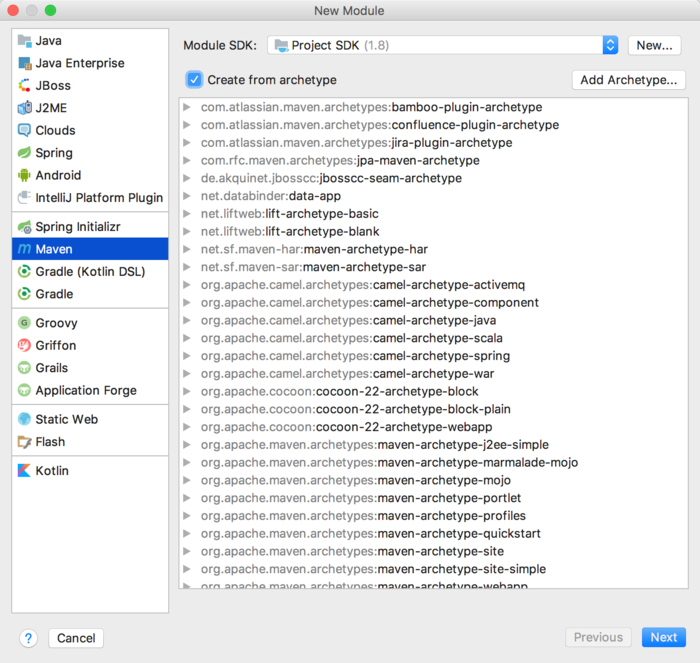Click Add Archetype... button
This screenshot has width=700, height=663.
(x=629, y=80)
